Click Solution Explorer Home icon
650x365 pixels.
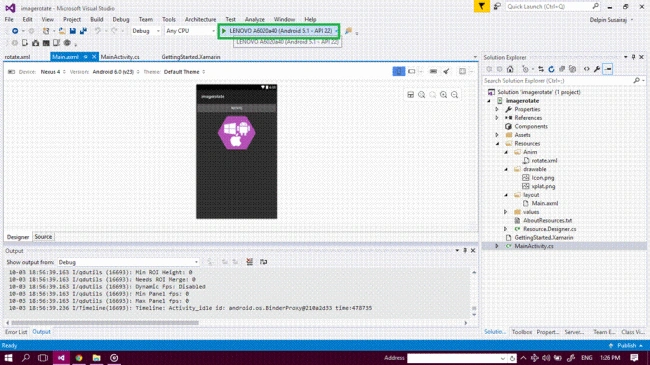(510, 69)
